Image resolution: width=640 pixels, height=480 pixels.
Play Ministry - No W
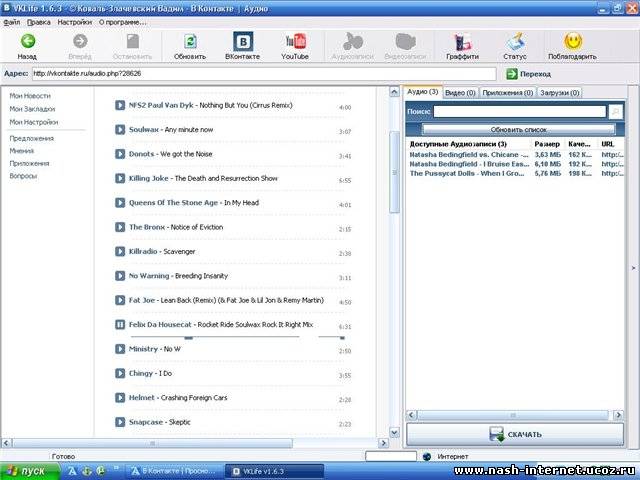[120, 349]
